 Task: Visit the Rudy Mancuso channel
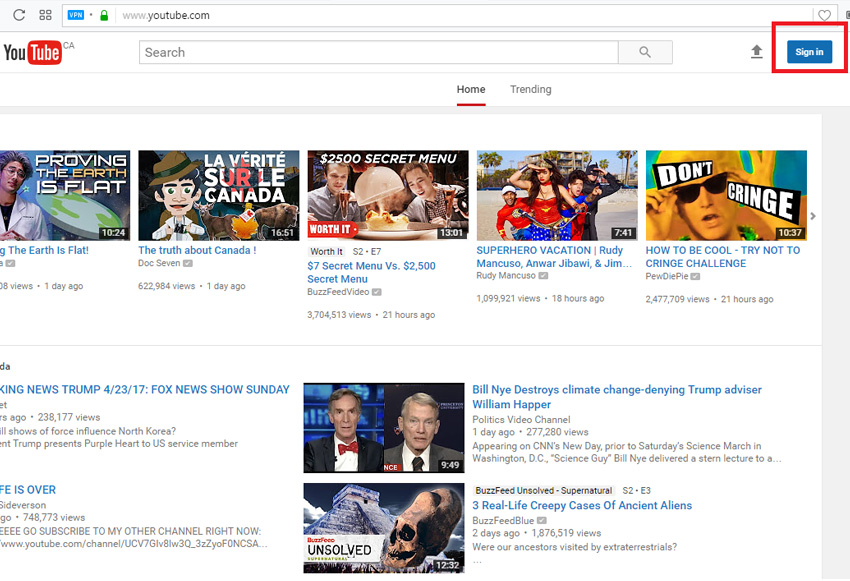(x=506, y=276)
